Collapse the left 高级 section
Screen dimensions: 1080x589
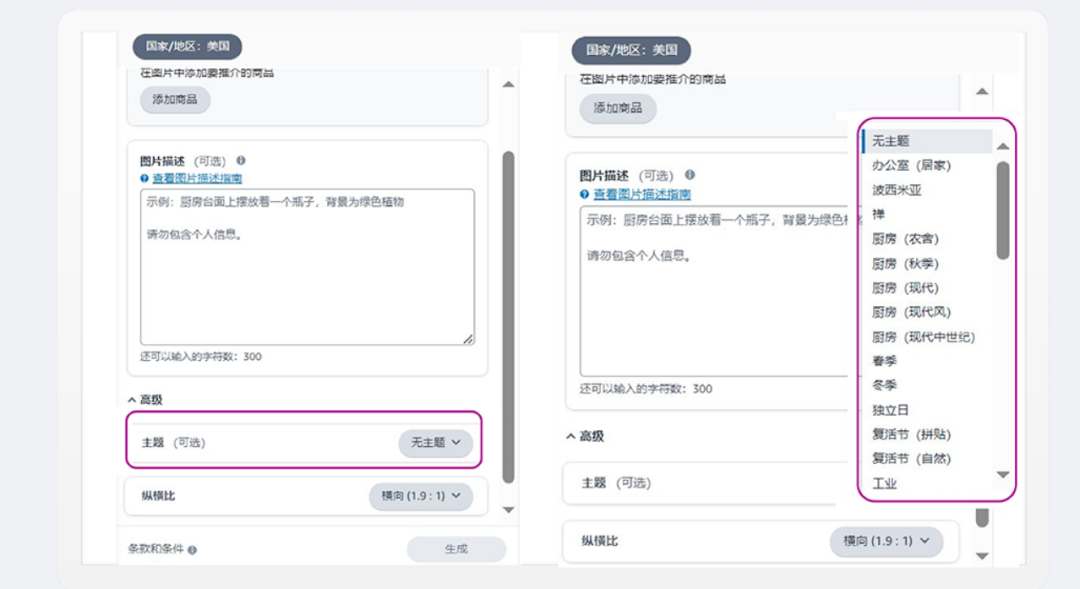point(145,400)
